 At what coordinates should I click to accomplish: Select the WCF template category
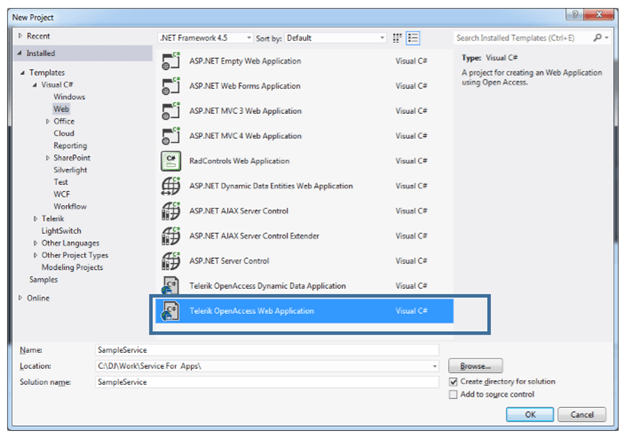pos(62,194)
